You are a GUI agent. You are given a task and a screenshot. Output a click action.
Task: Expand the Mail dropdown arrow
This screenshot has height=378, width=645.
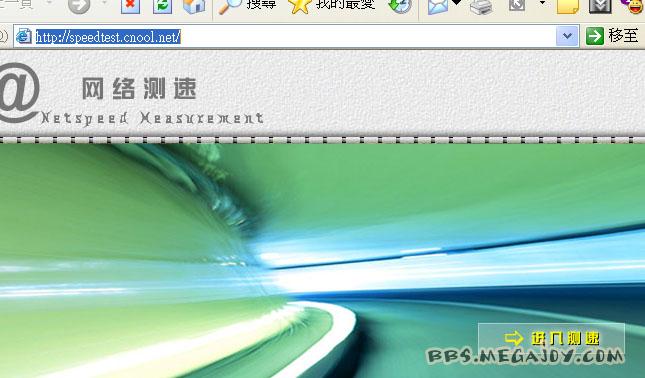[456, 3]
